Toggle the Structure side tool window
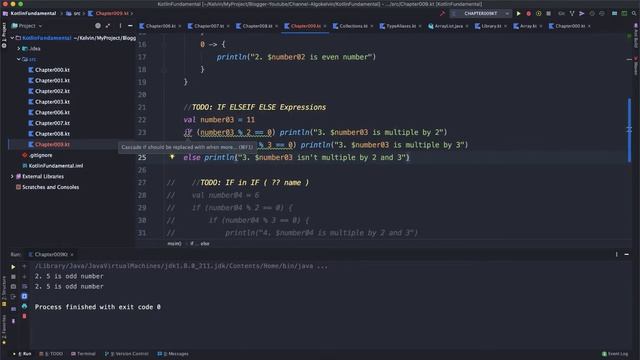640x360 pixels. (4, 291)
